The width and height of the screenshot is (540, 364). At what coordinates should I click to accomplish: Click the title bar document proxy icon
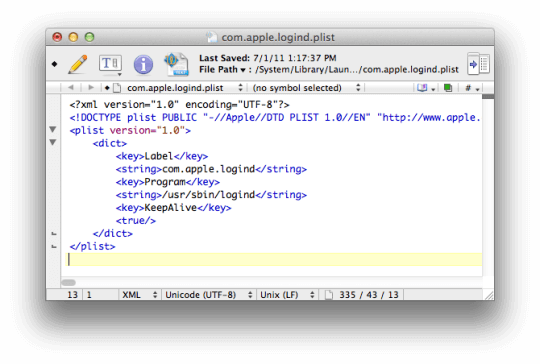click(x=211, y=37)
